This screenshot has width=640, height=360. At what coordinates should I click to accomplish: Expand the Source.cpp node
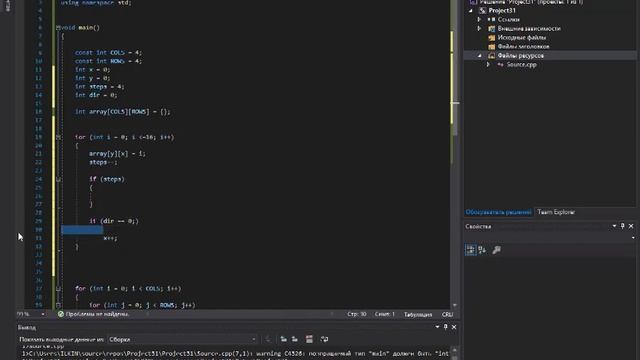[488, 64]
